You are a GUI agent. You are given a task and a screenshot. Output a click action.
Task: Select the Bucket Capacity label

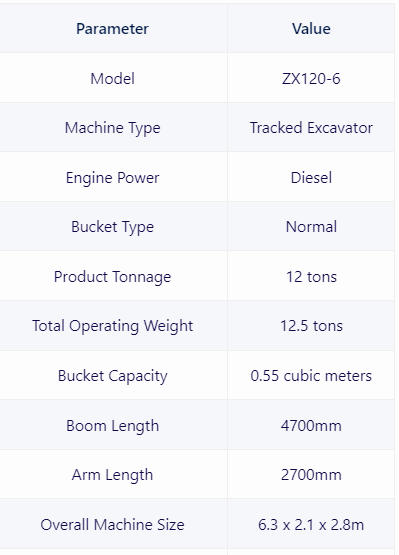[x=112, y=376]
